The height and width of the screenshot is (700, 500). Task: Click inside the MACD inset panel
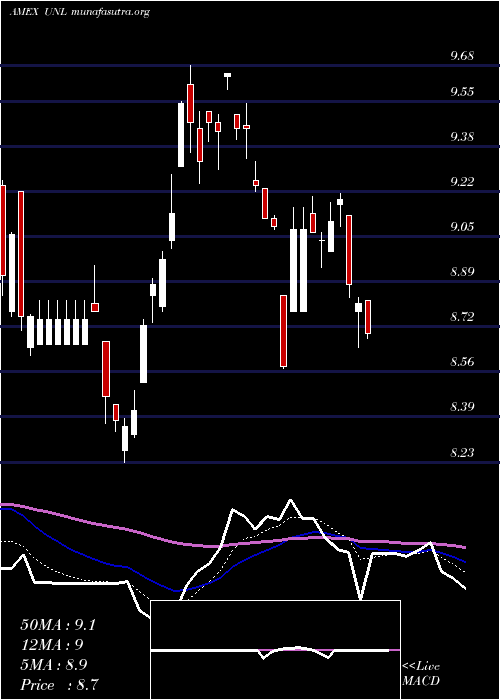point(275,650)
